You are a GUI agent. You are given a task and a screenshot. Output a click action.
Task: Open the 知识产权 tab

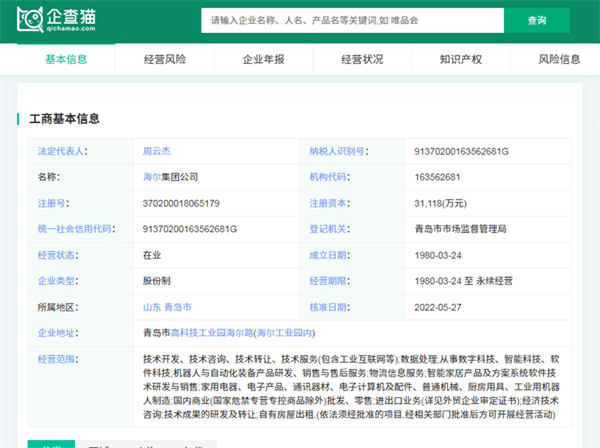461,59
